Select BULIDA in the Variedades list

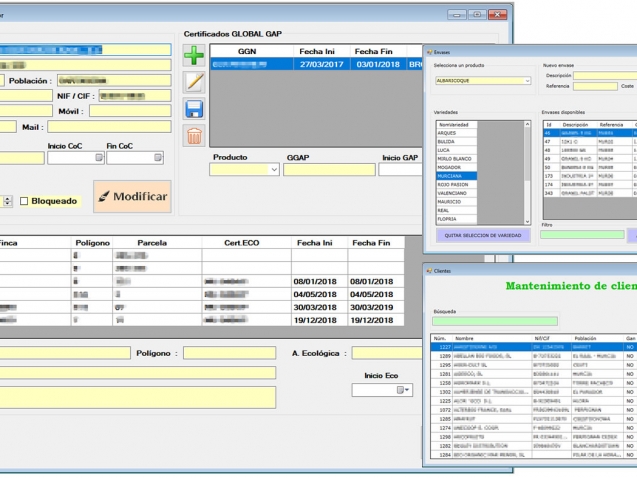[x=457, y=142]
